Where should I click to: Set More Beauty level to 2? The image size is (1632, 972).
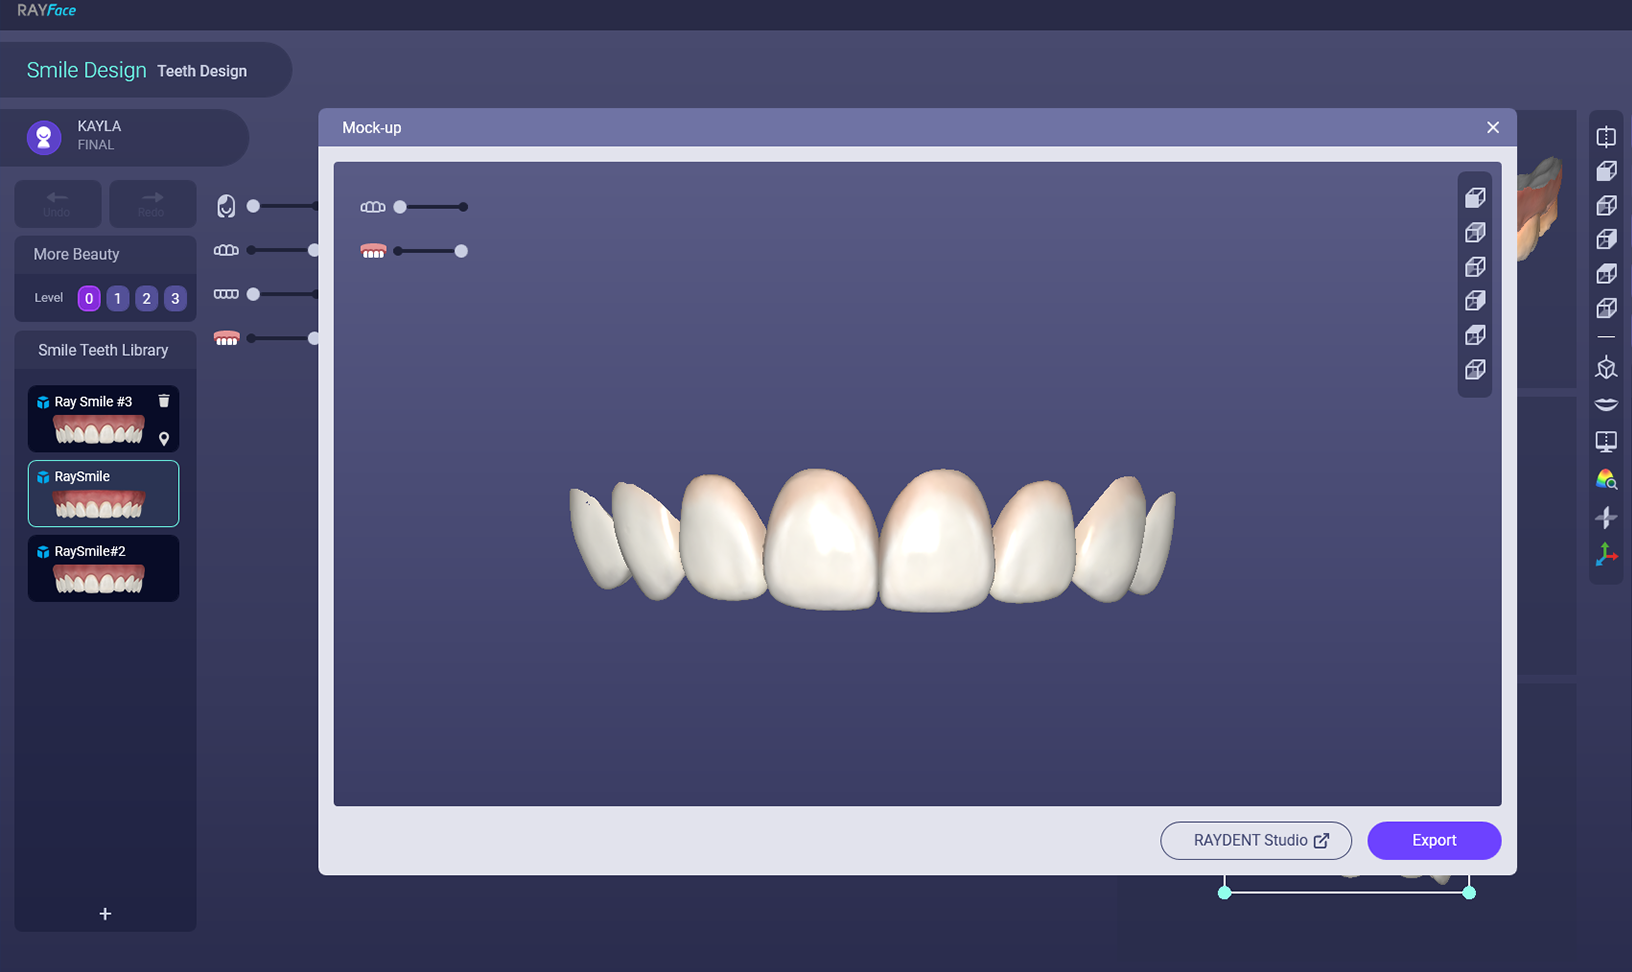point(146,298)
